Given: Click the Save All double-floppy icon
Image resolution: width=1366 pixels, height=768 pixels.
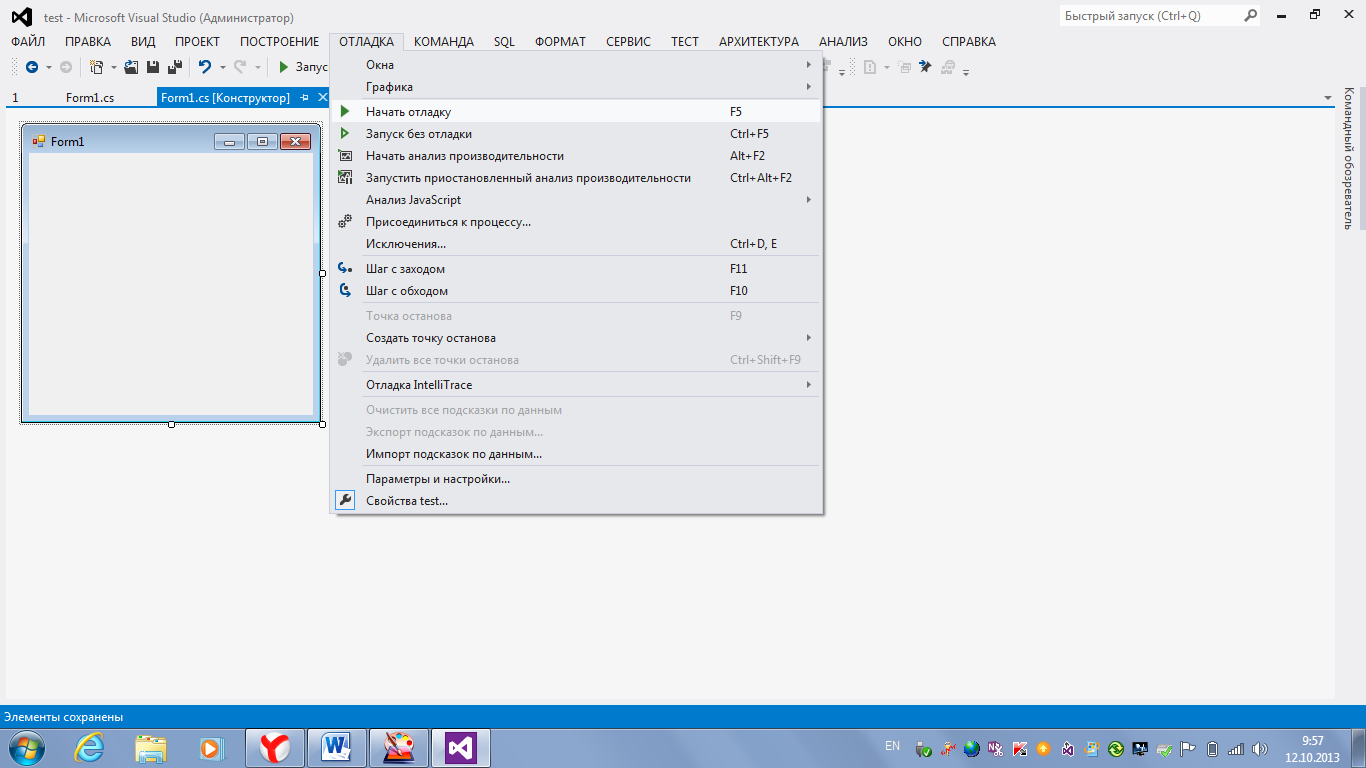Looking at the screenshot, I should pyautogui.click(x=175, y=67).
